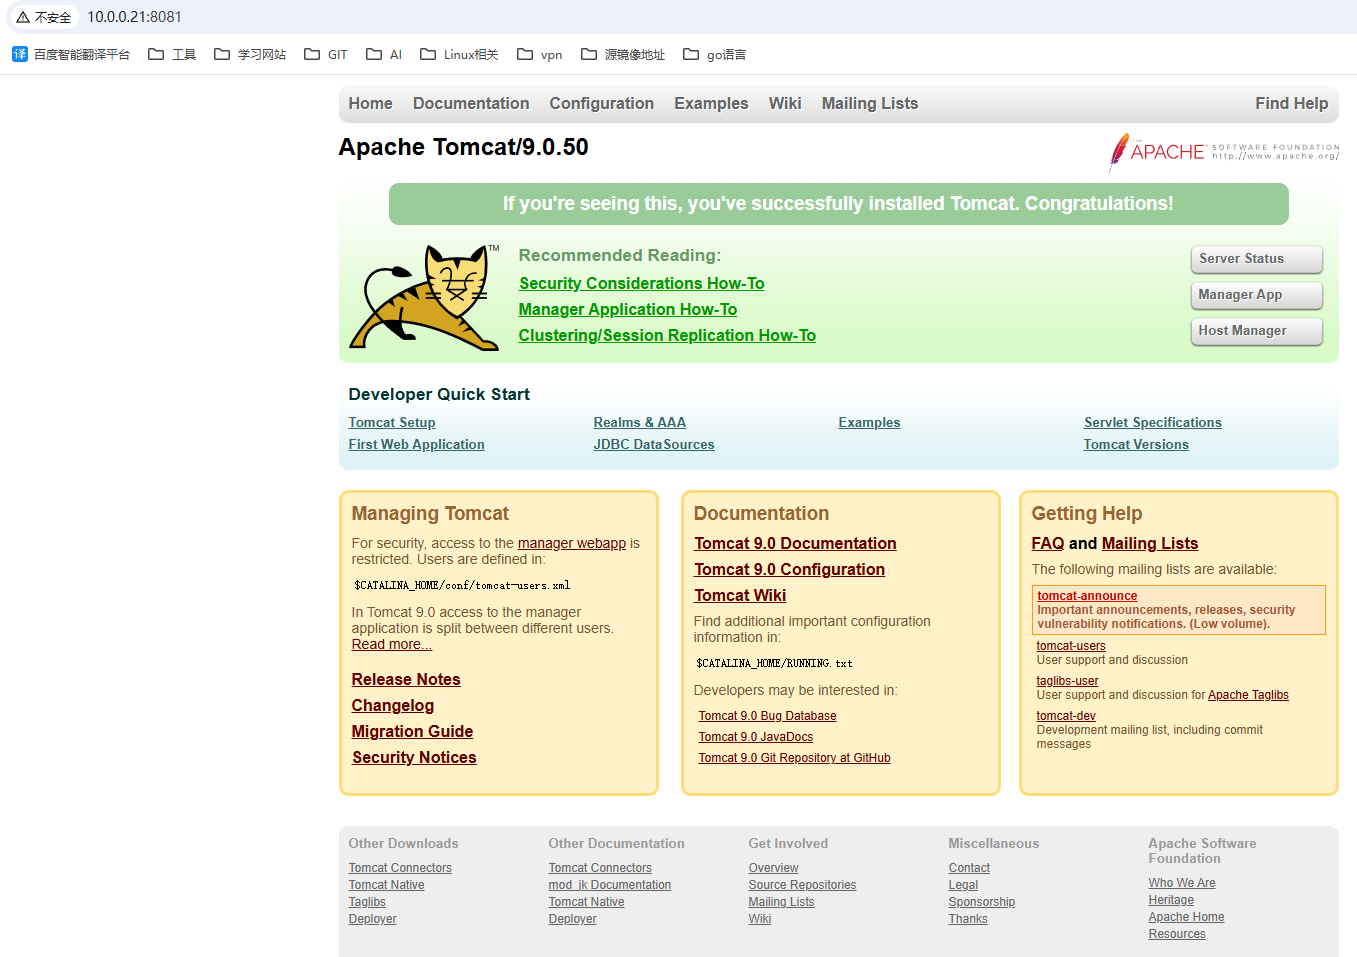Click the insecure connection warning icon
The image size is (1357, 957).
click(23, 17)
